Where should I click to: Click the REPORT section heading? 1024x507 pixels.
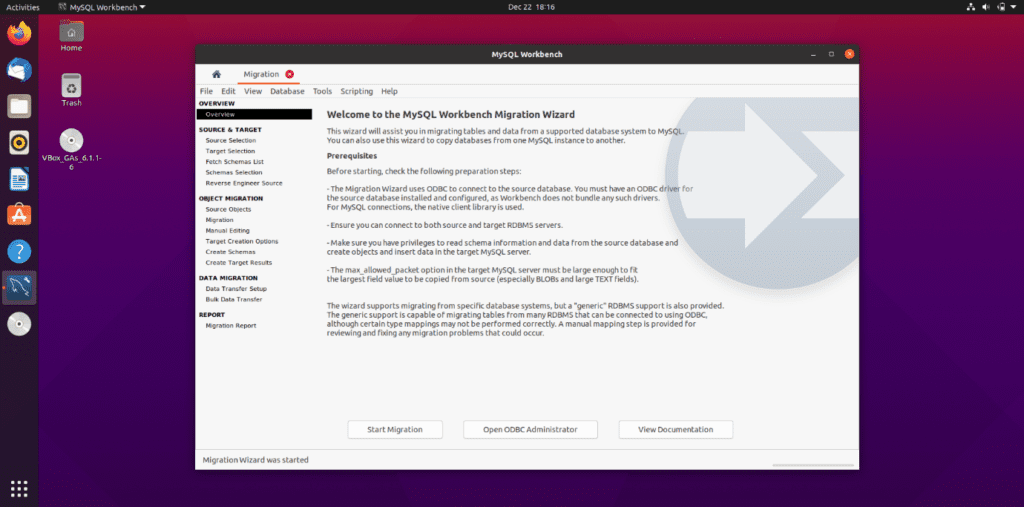pos(212,315)
